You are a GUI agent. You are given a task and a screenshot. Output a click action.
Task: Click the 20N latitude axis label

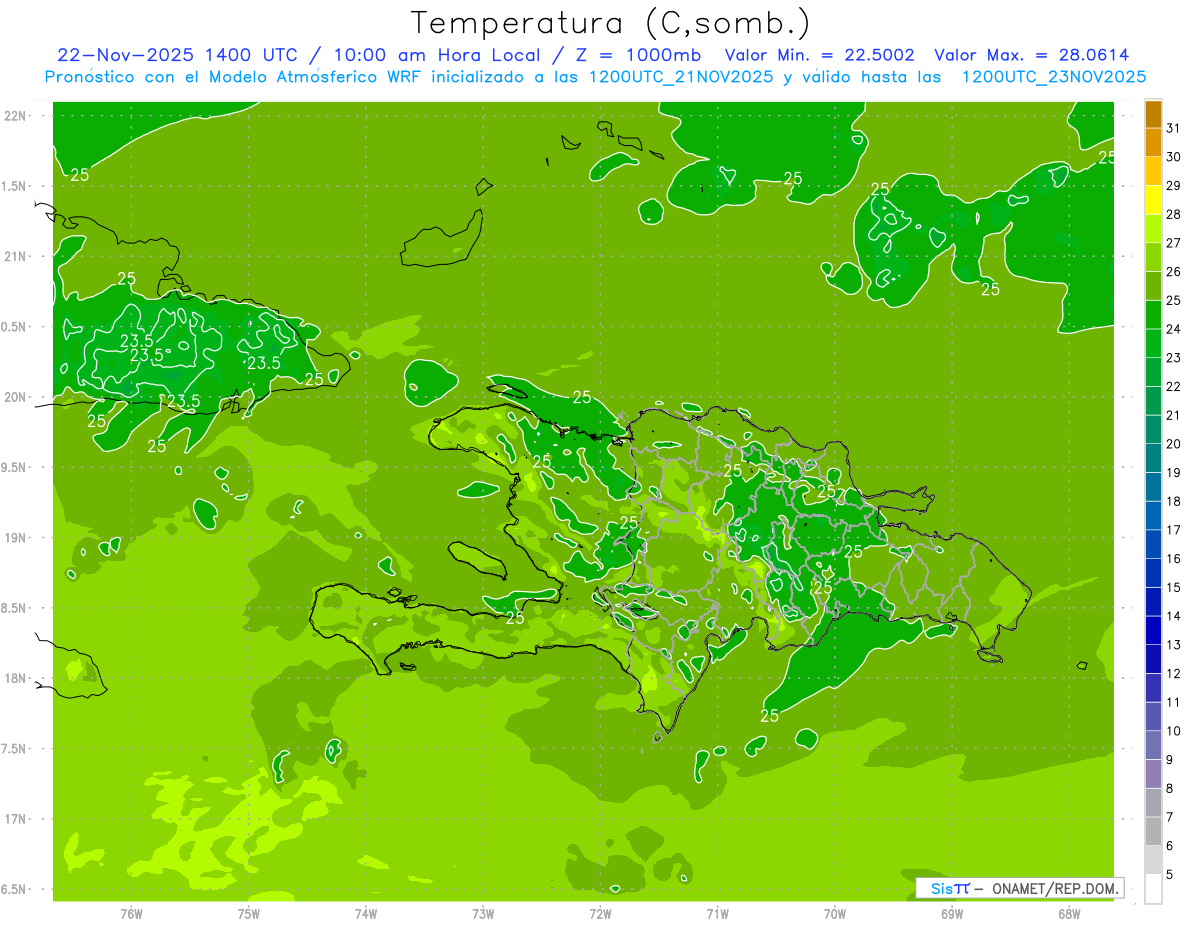pyautogui.click(x=17, y=397)
